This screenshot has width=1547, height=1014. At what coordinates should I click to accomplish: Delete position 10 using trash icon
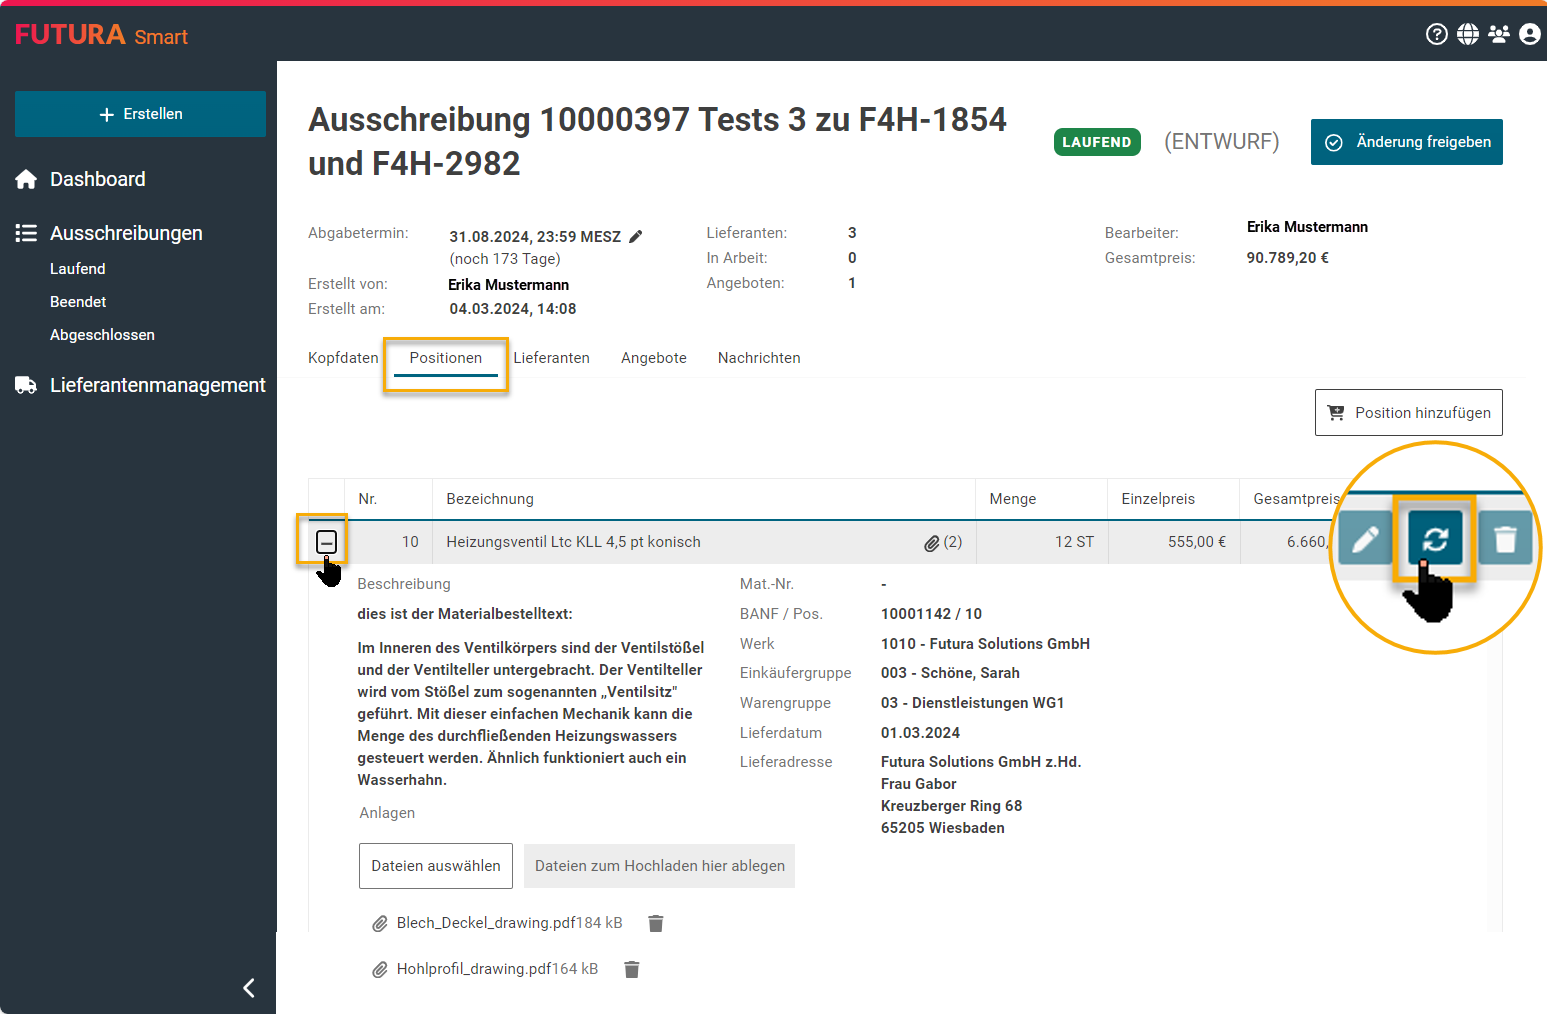pos(1504,540)
